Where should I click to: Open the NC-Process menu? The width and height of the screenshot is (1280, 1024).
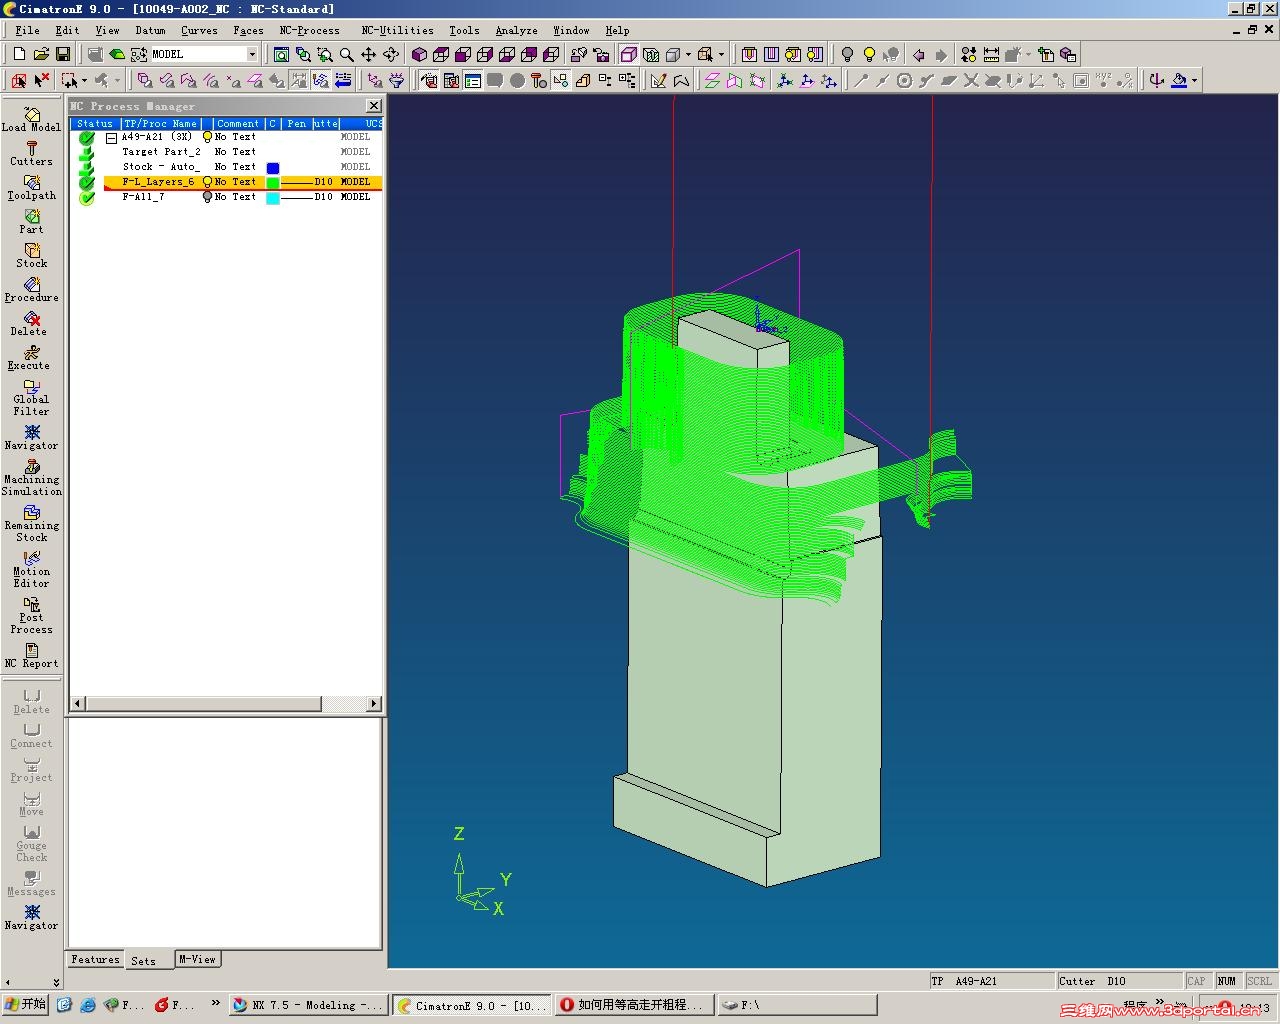(x=309, y=31)
